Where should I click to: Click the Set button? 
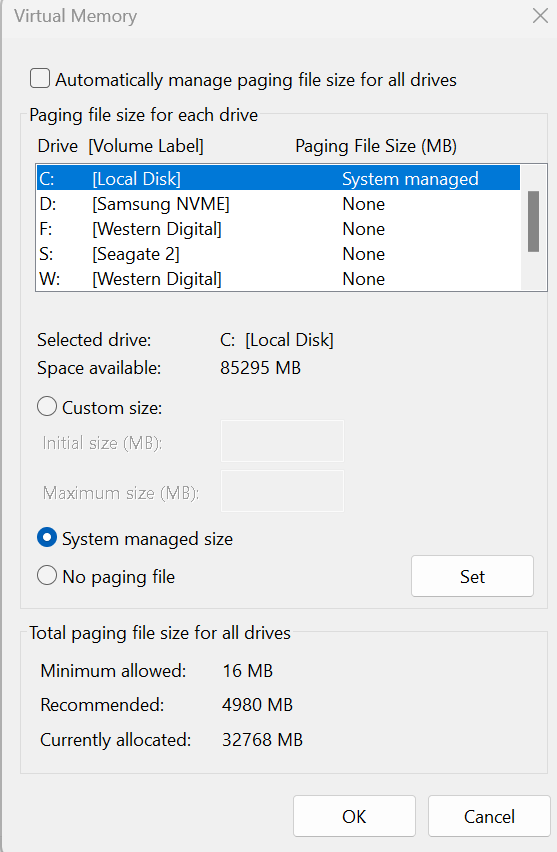point(472,576)
